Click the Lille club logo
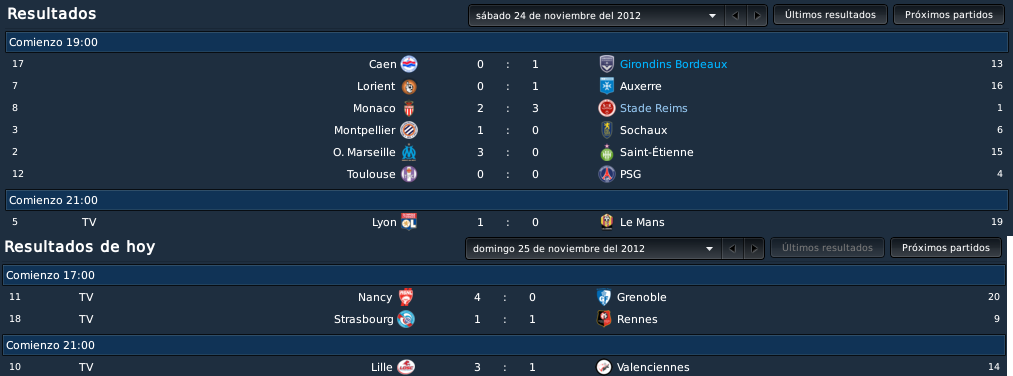Screen dimensions: 1013x376 pos(406,367)
